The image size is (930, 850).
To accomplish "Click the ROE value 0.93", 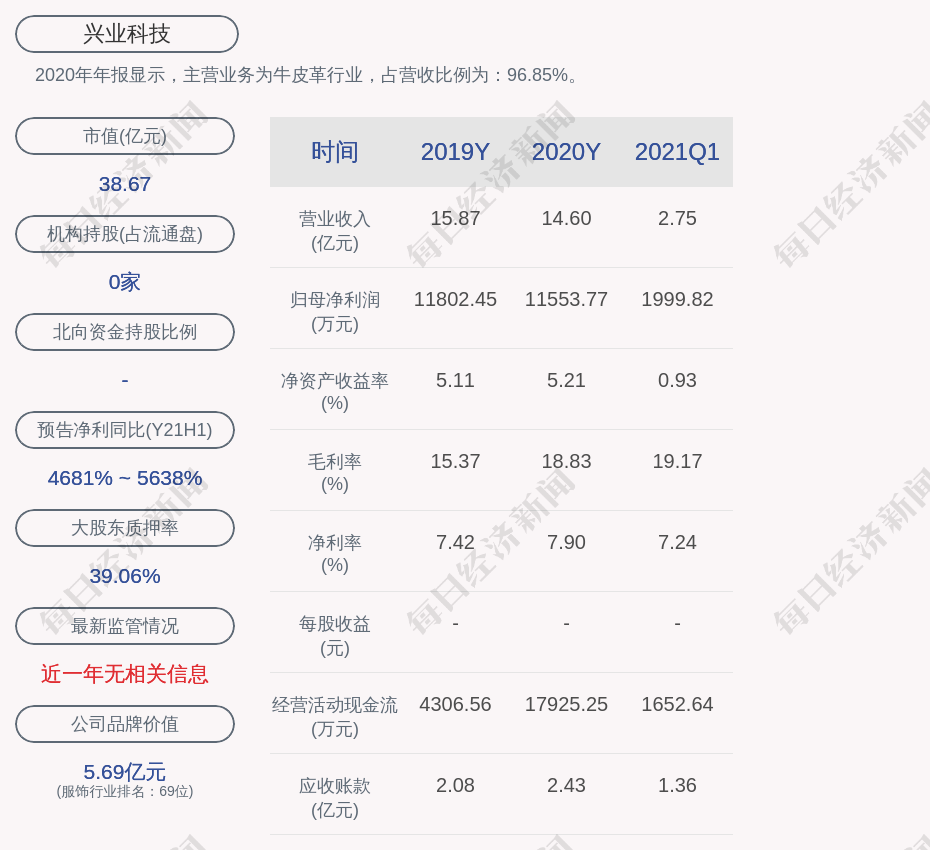I will tap(677, 380).
